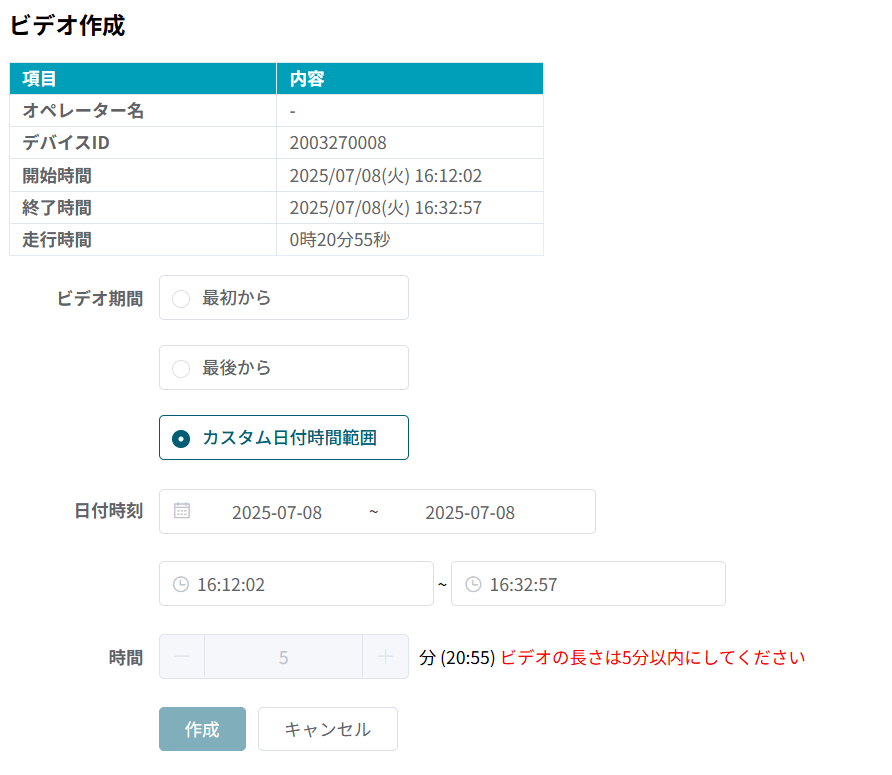Click the red video length warning message
Screen dimensions: 892x775
coord(652,657)
